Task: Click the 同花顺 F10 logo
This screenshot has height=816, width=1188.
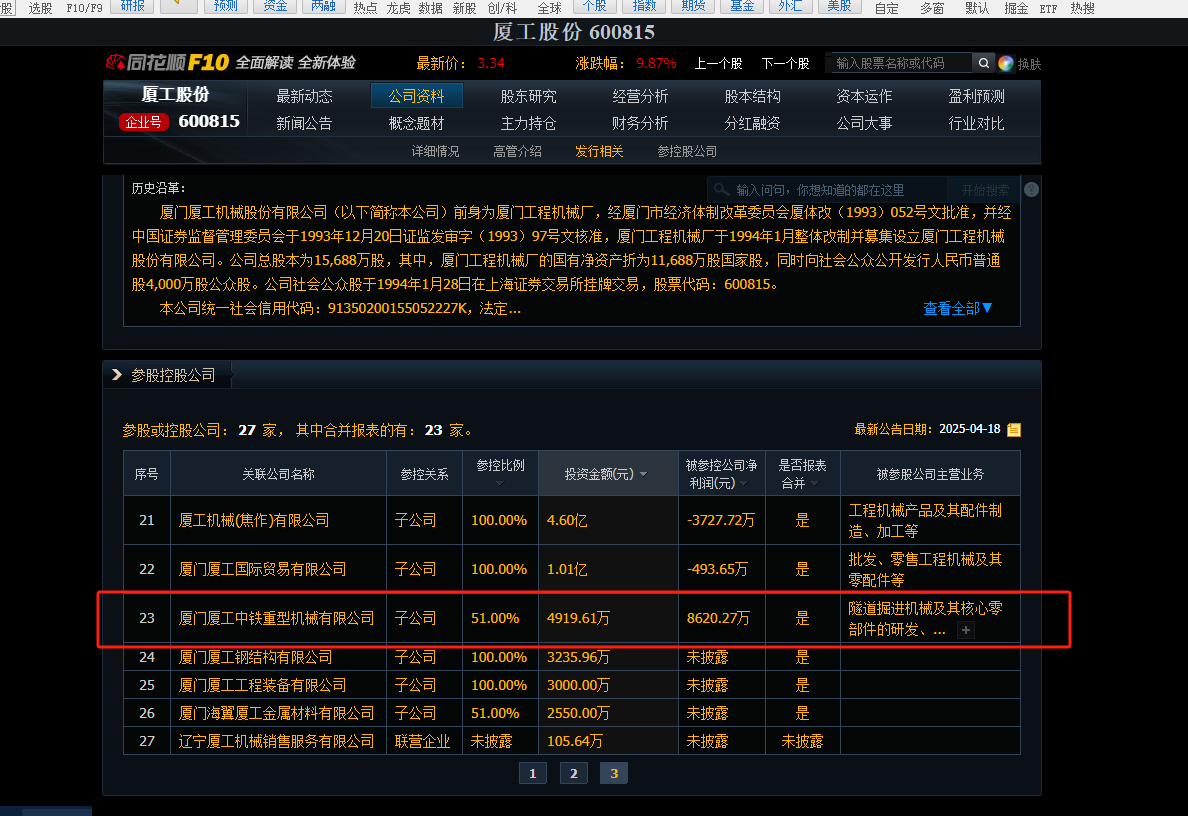Action: [168, 63]
